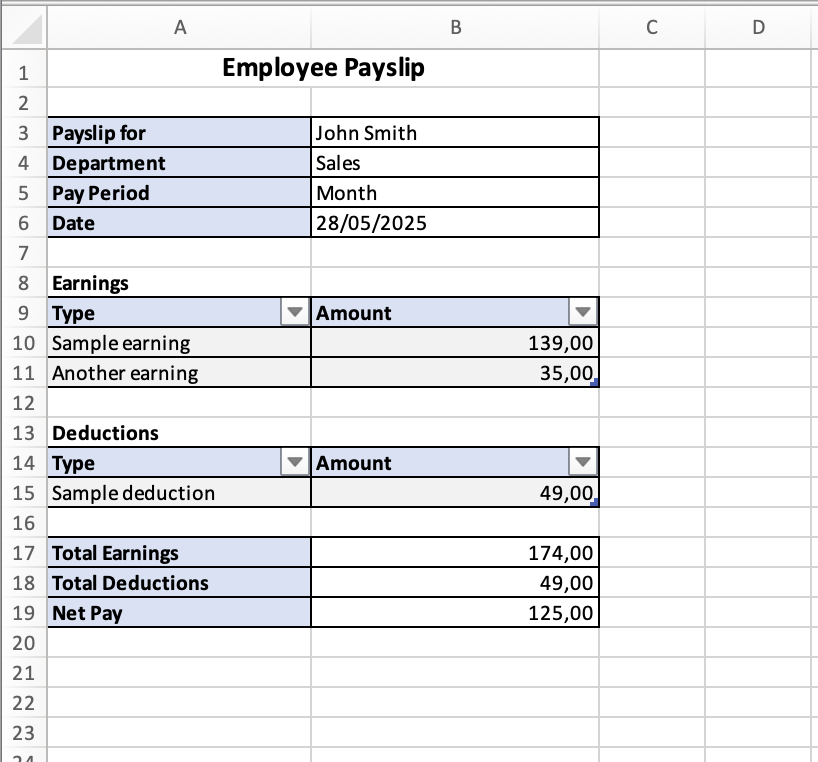Select column C header

652,28
